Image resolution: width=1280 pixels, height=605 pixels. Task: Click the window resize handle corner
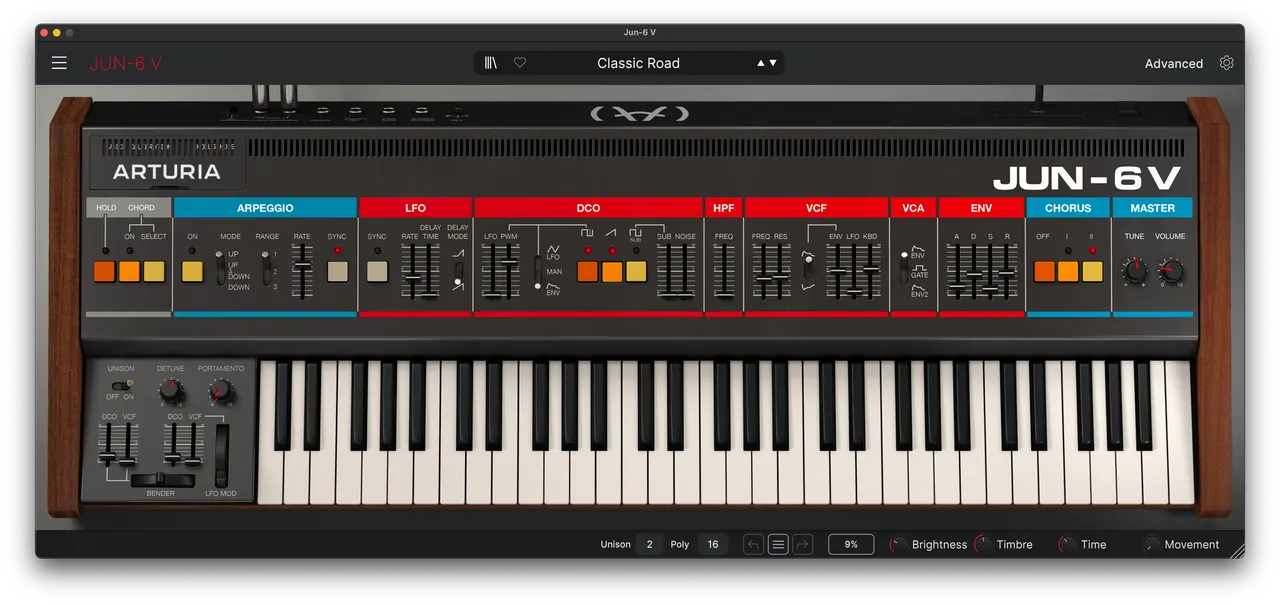click(1237, 550)
